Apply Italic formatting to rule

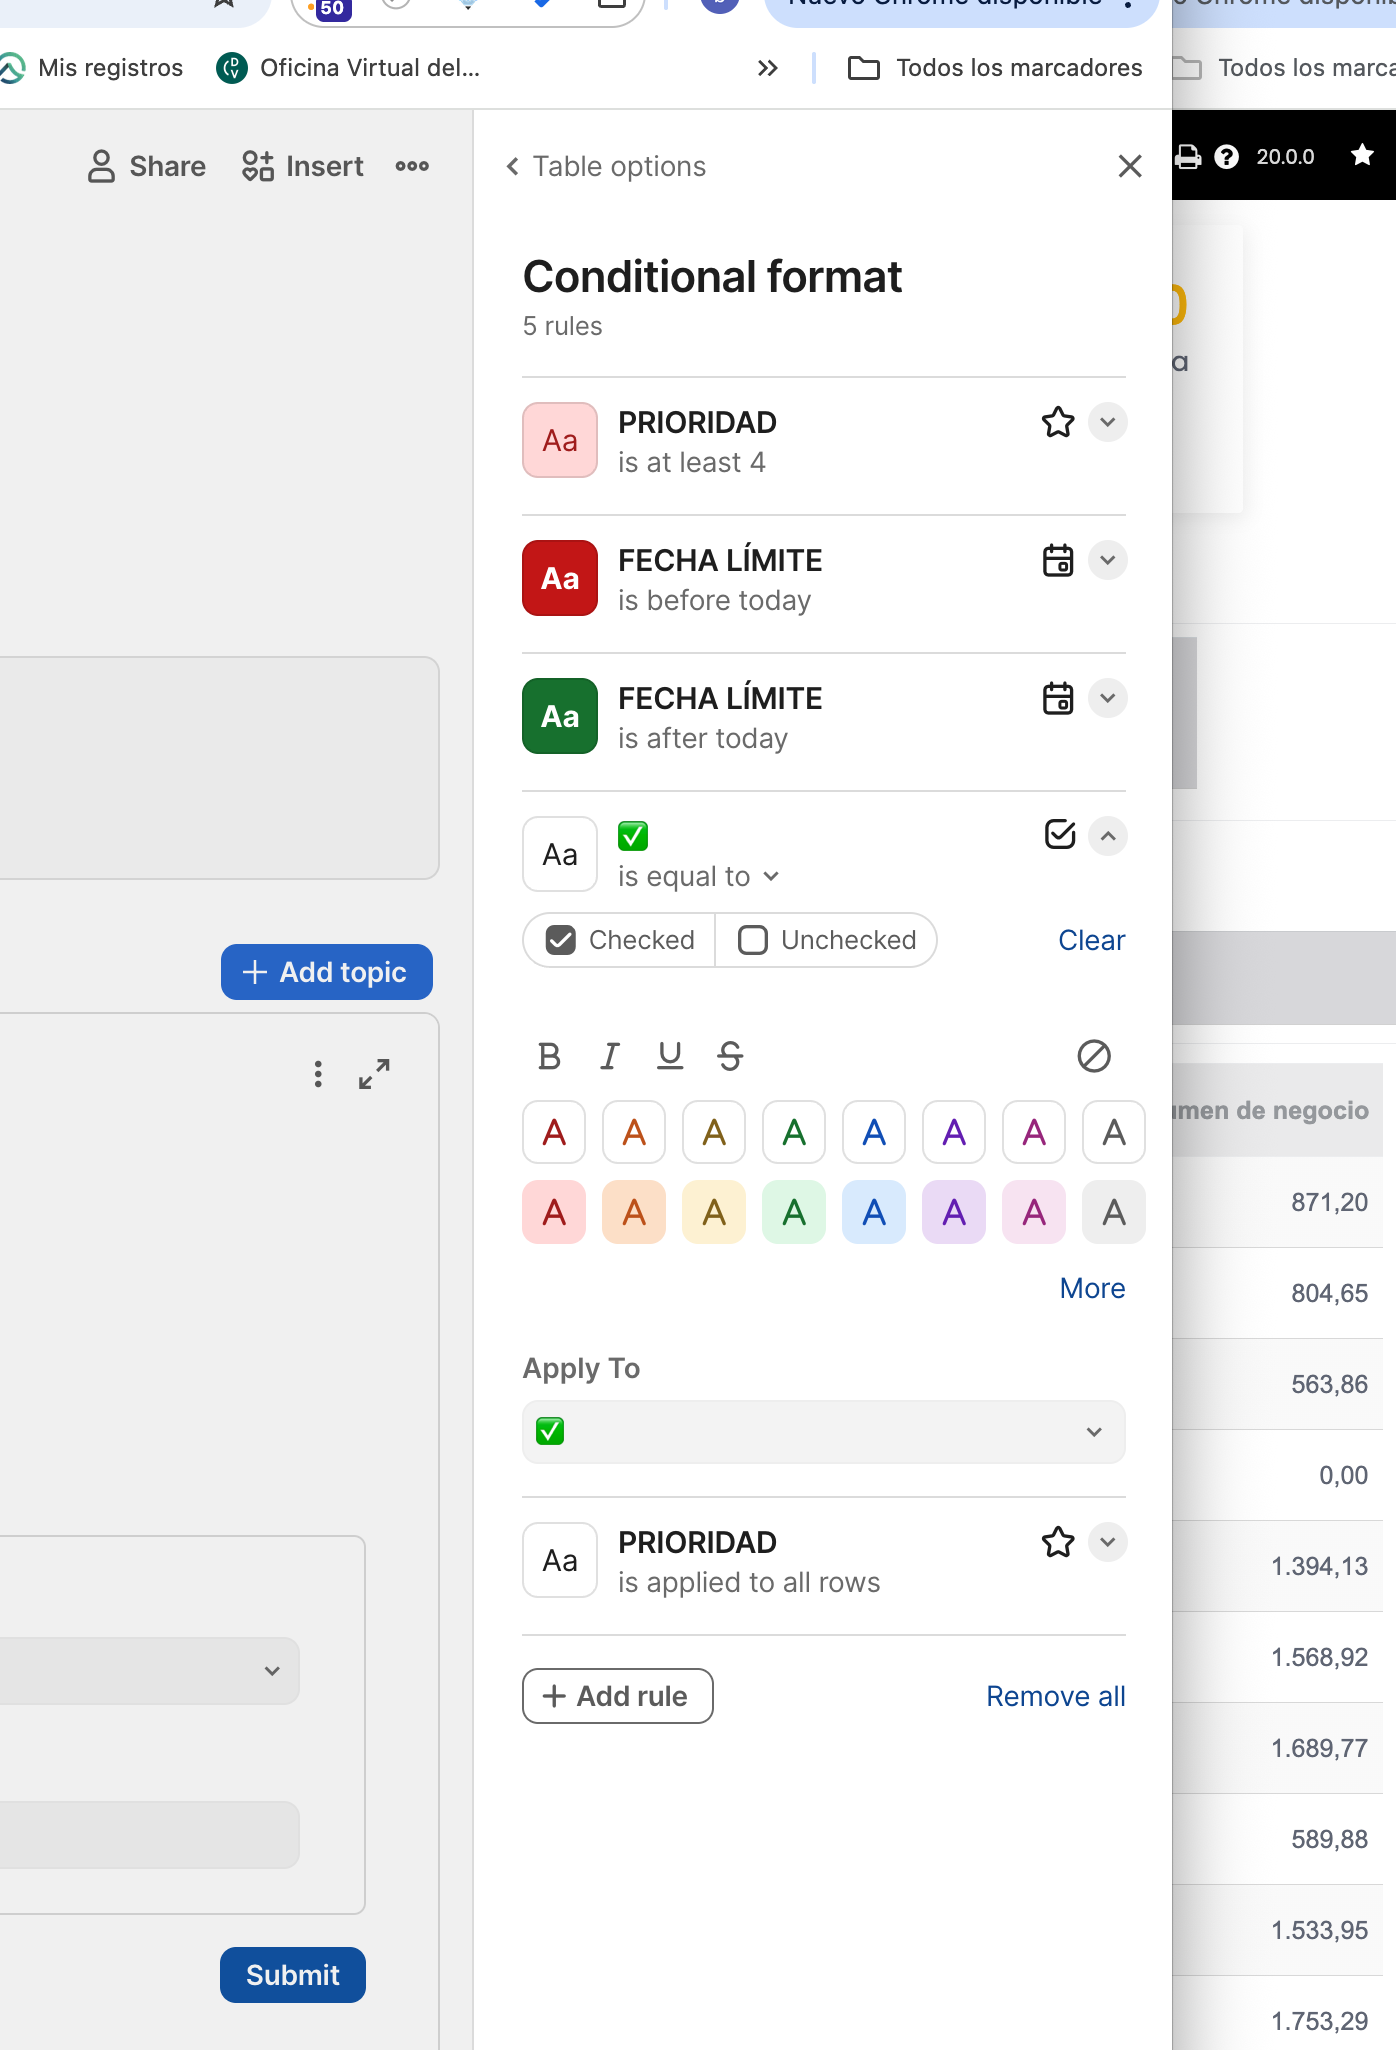(x=609, y=1056)
